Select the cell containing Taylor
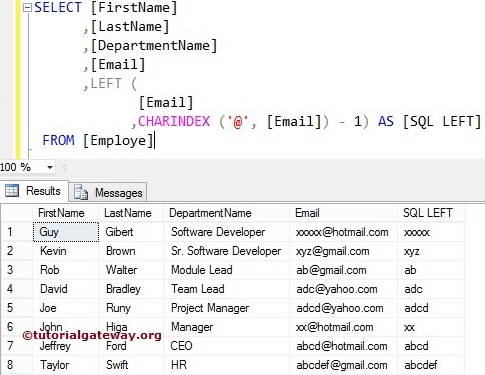Viewport: 485px width, 375px height. click(66, 365)
